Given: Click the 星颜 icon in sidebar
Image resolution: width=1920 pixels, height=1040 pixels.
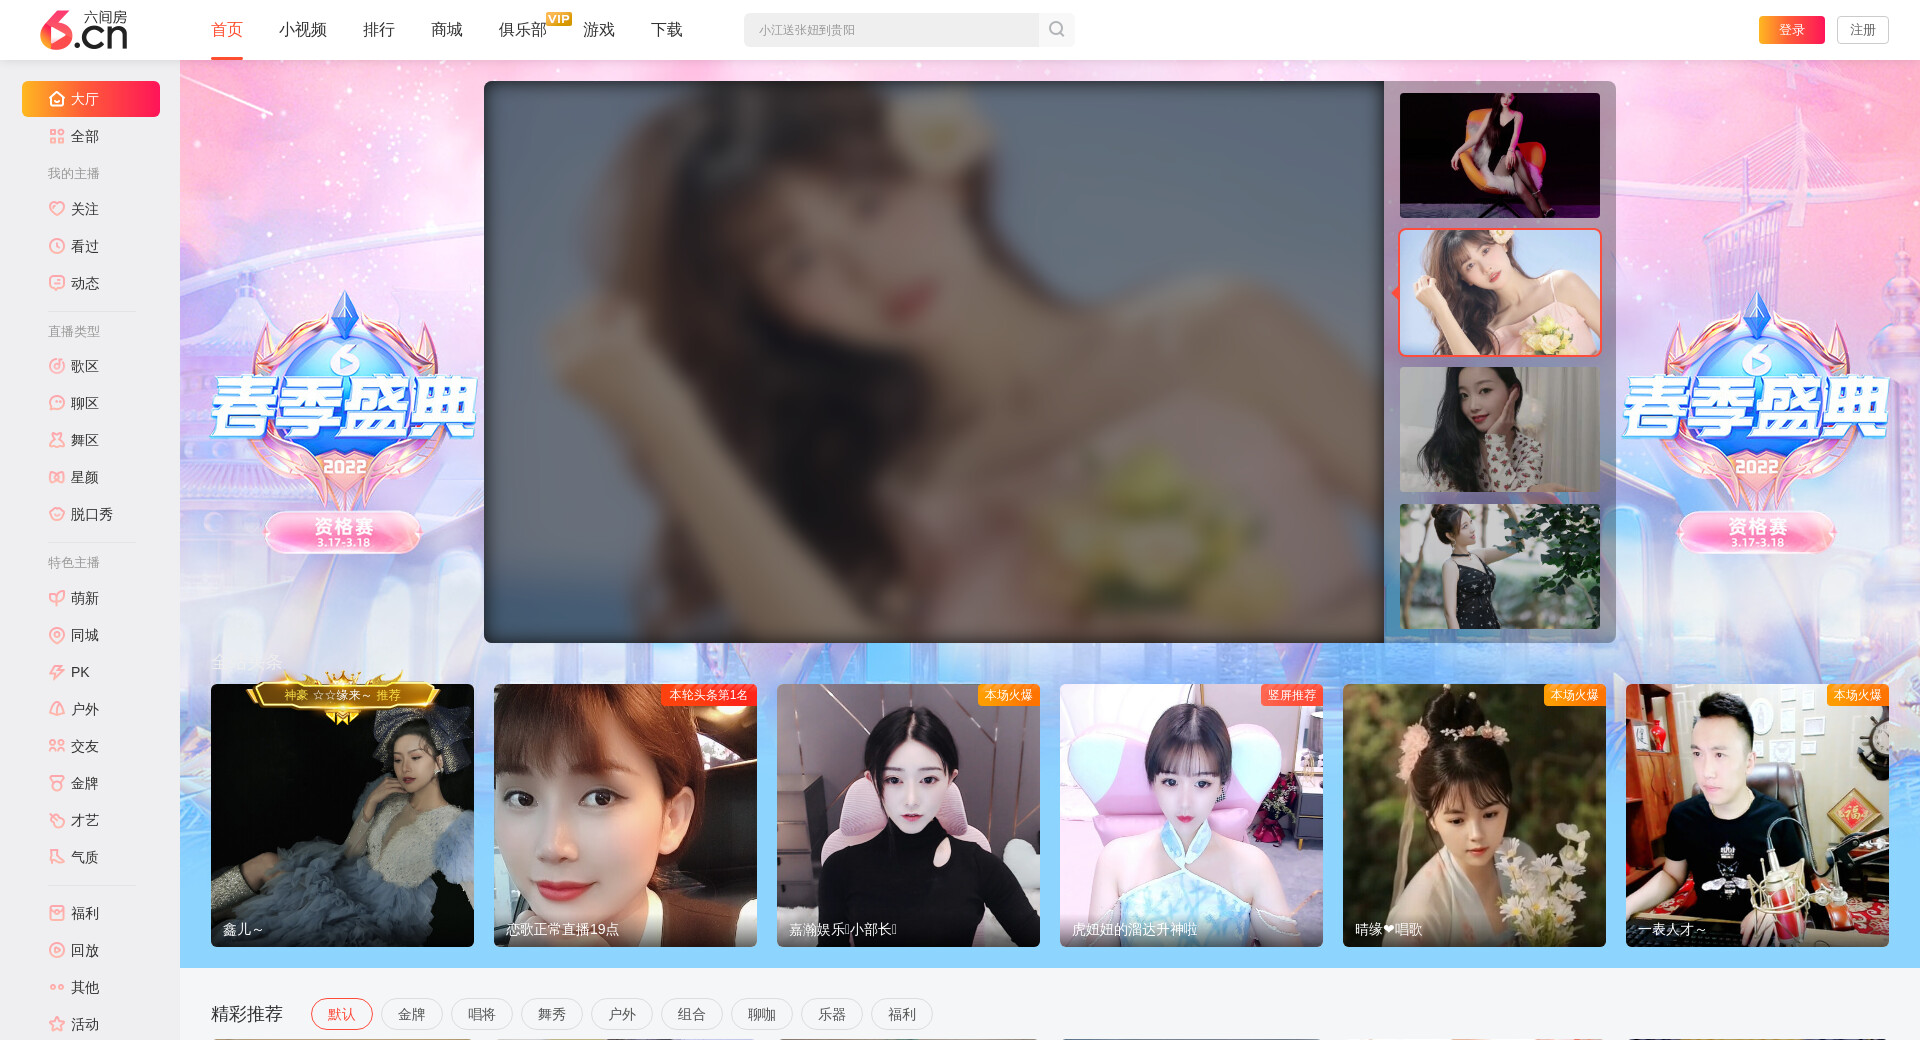Looking at the screenshot, I should [57, 477].
